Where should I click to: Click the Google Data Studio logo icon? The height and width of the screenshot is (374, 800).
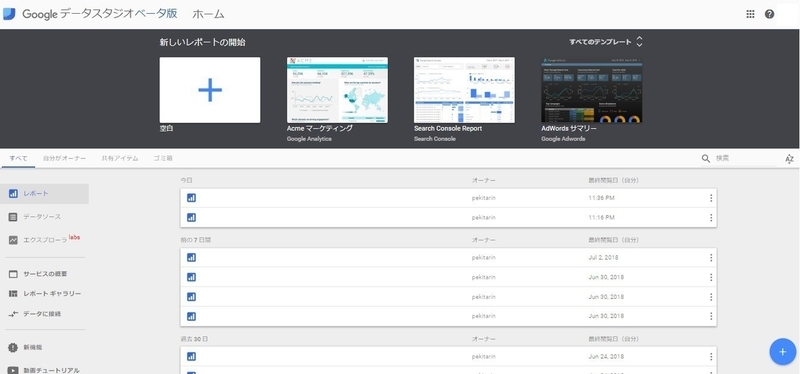[x=9, y=14]
